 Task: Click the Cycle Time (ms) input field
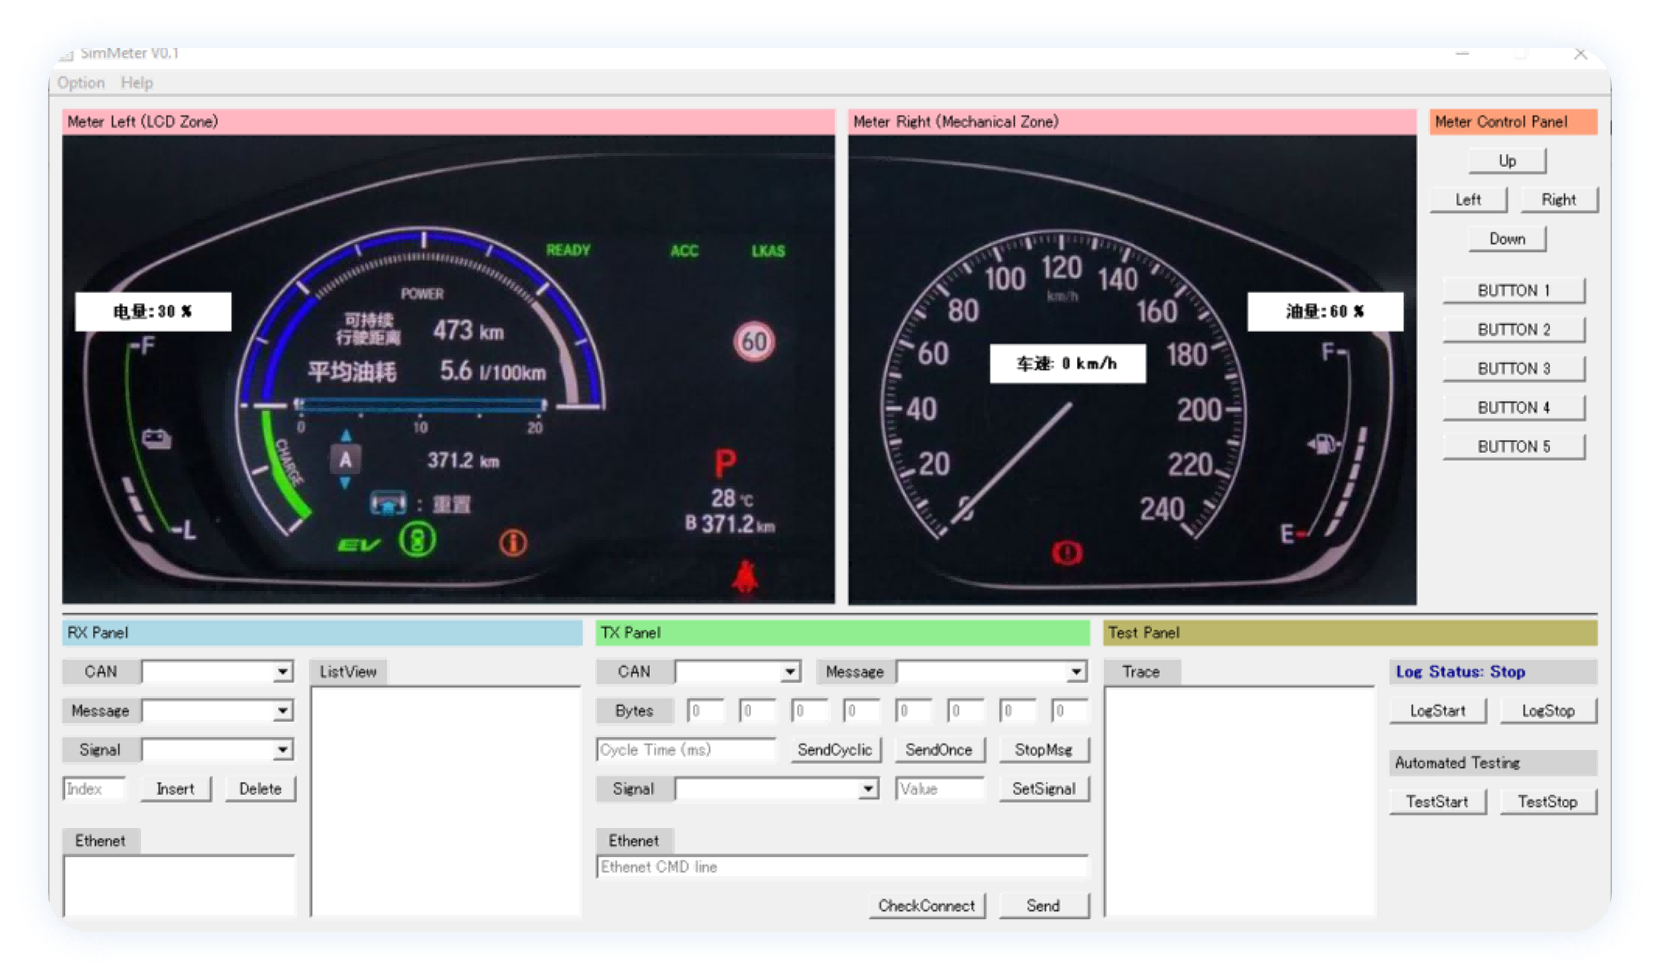coord(685,750)
